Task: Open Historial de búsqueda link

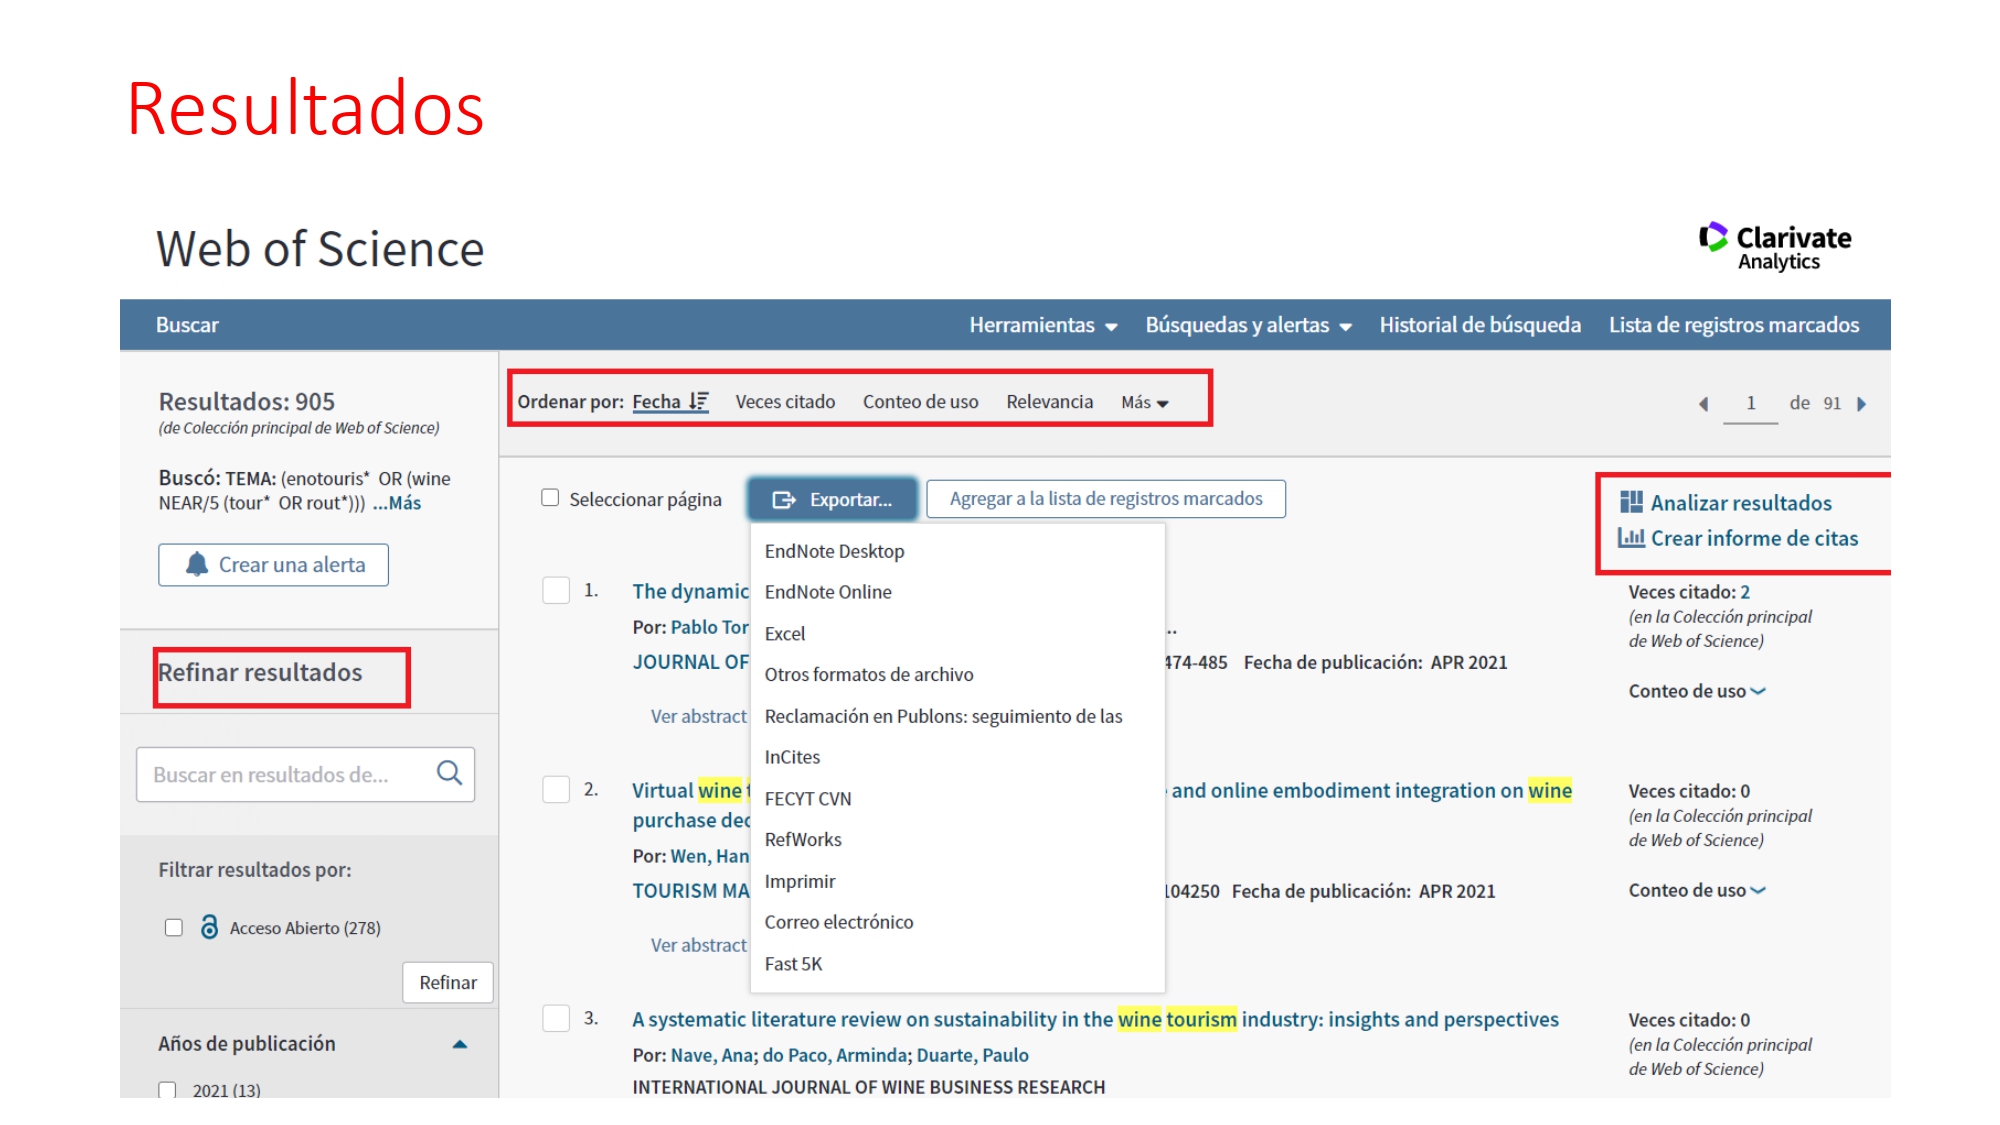Action: [1479, 325]
